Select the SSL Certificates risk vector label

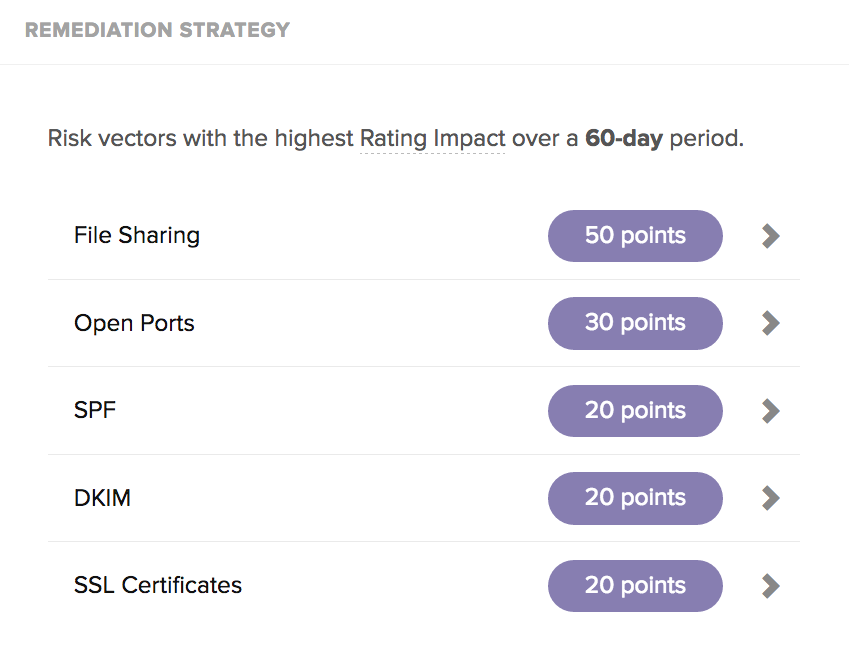157,585
